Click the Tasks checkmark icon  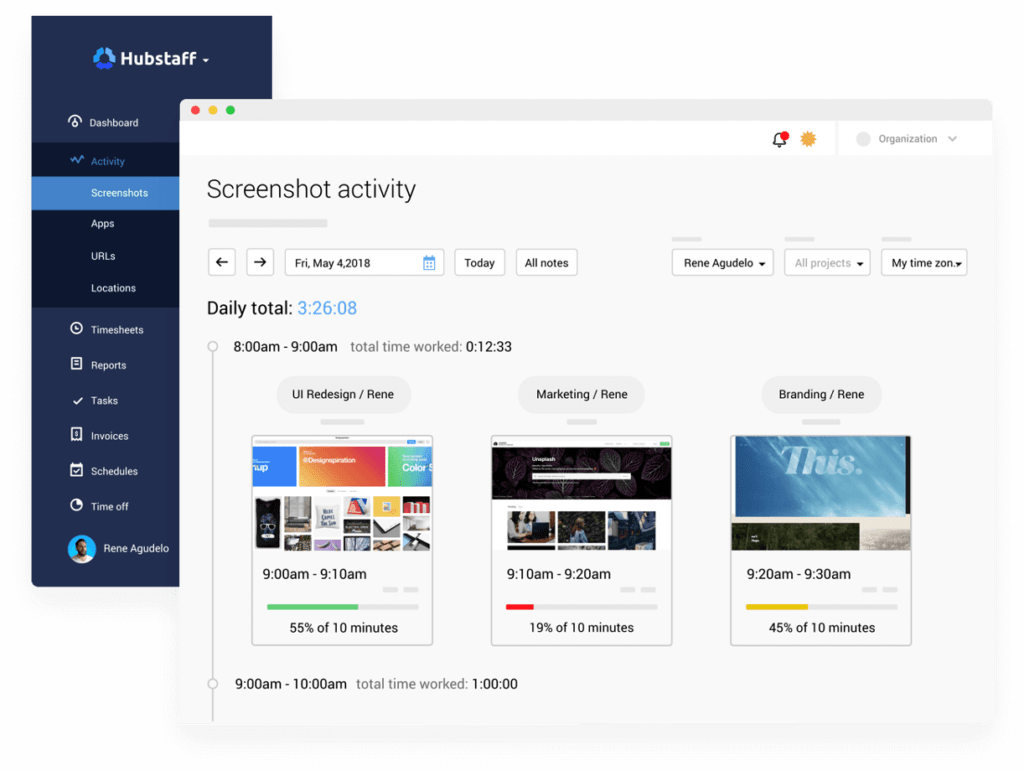78,400
